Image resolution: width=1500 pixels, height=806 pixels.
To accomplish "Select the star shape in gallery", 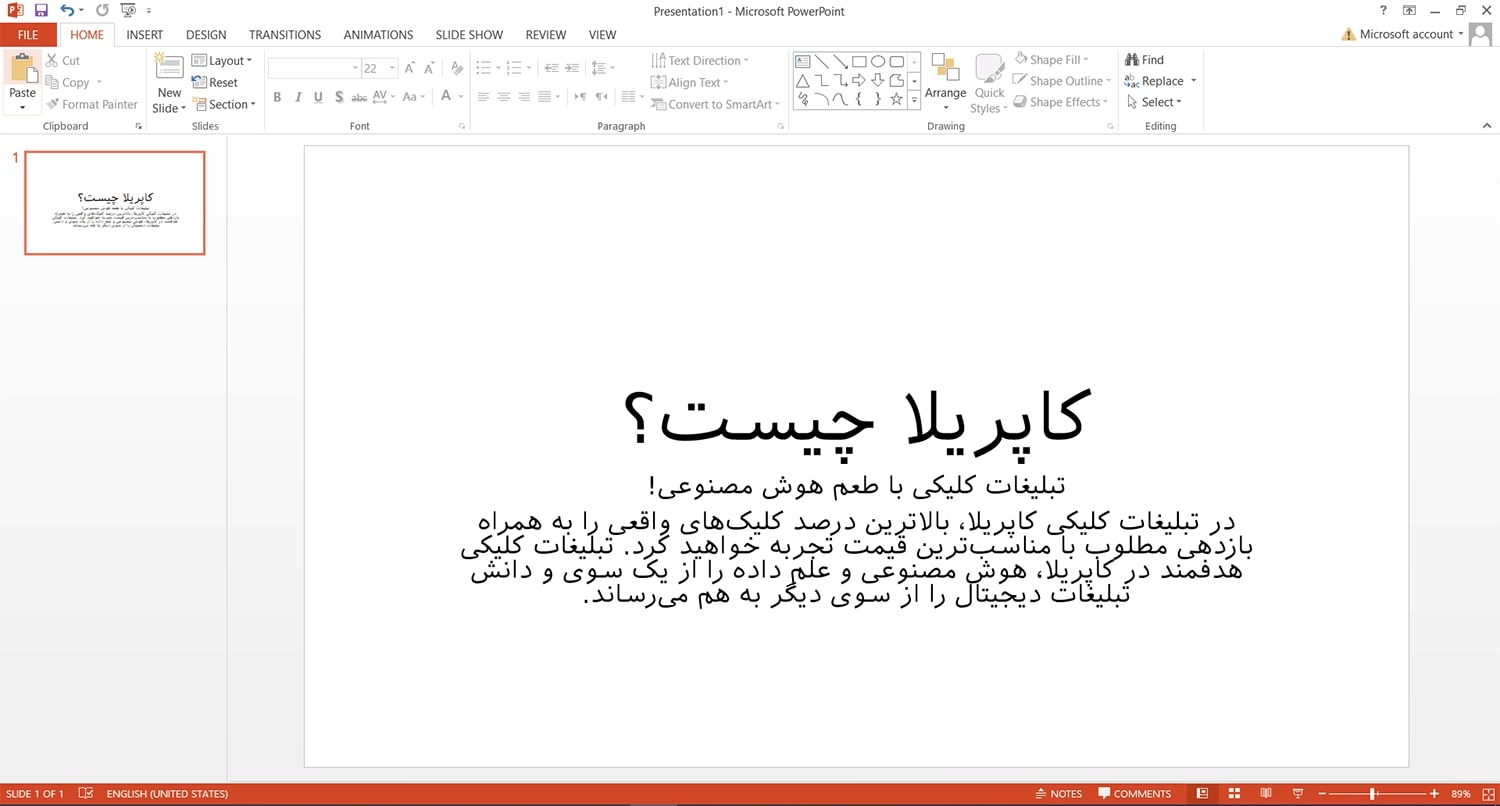I will [897, 99].
